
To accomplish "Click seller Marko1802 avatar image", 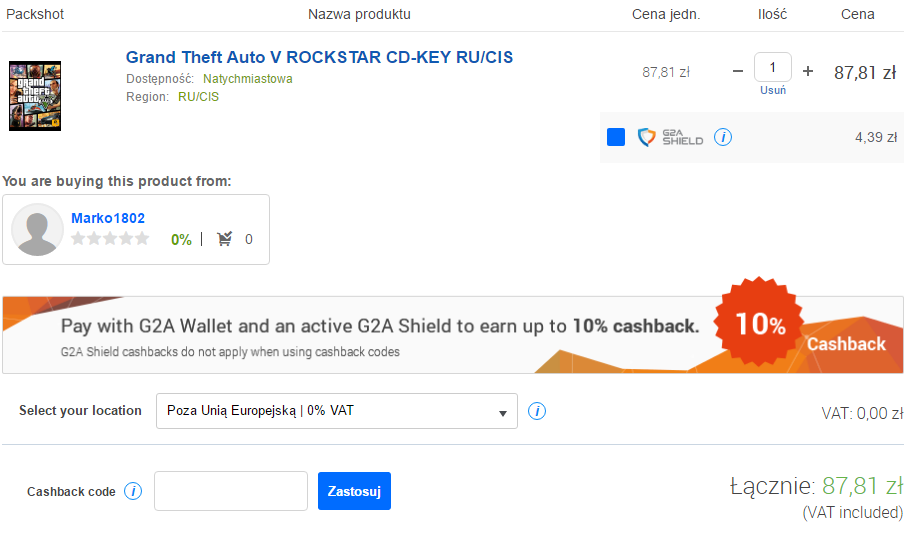I will click(x=37, y=230).
